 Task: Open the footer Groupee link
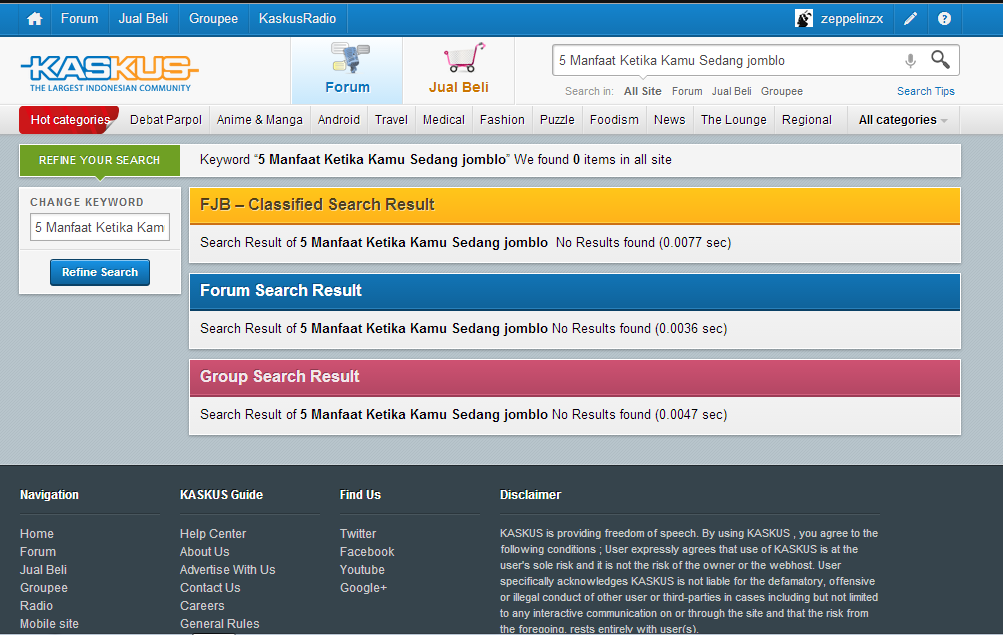[x=43, y=587]
